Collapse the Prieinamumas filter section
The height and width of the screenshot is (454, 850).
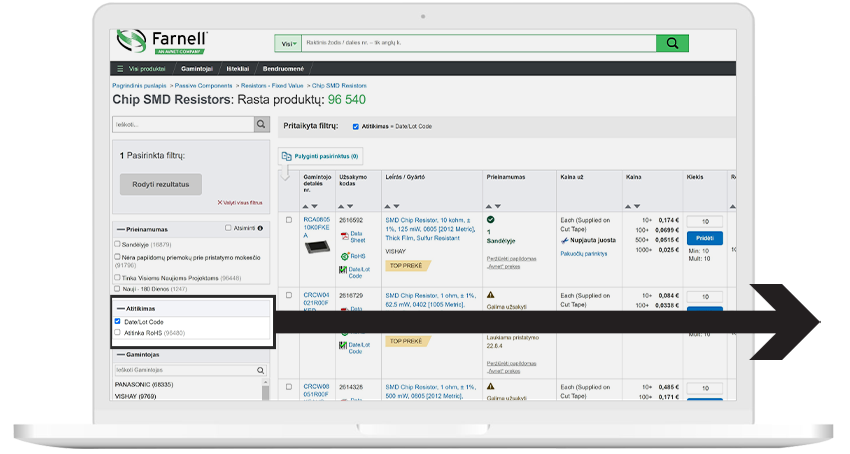(121, 229)
